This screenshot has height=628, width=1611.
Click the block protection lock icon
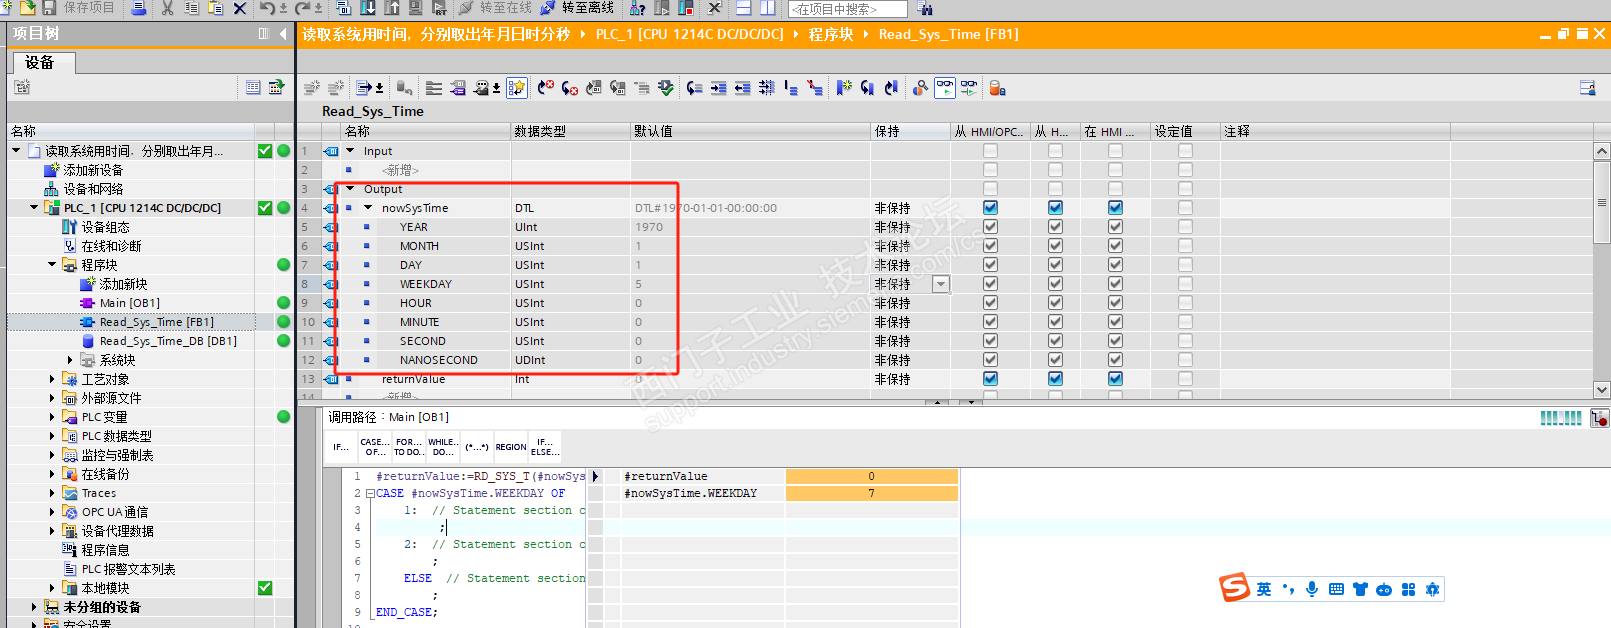point(997,88)
